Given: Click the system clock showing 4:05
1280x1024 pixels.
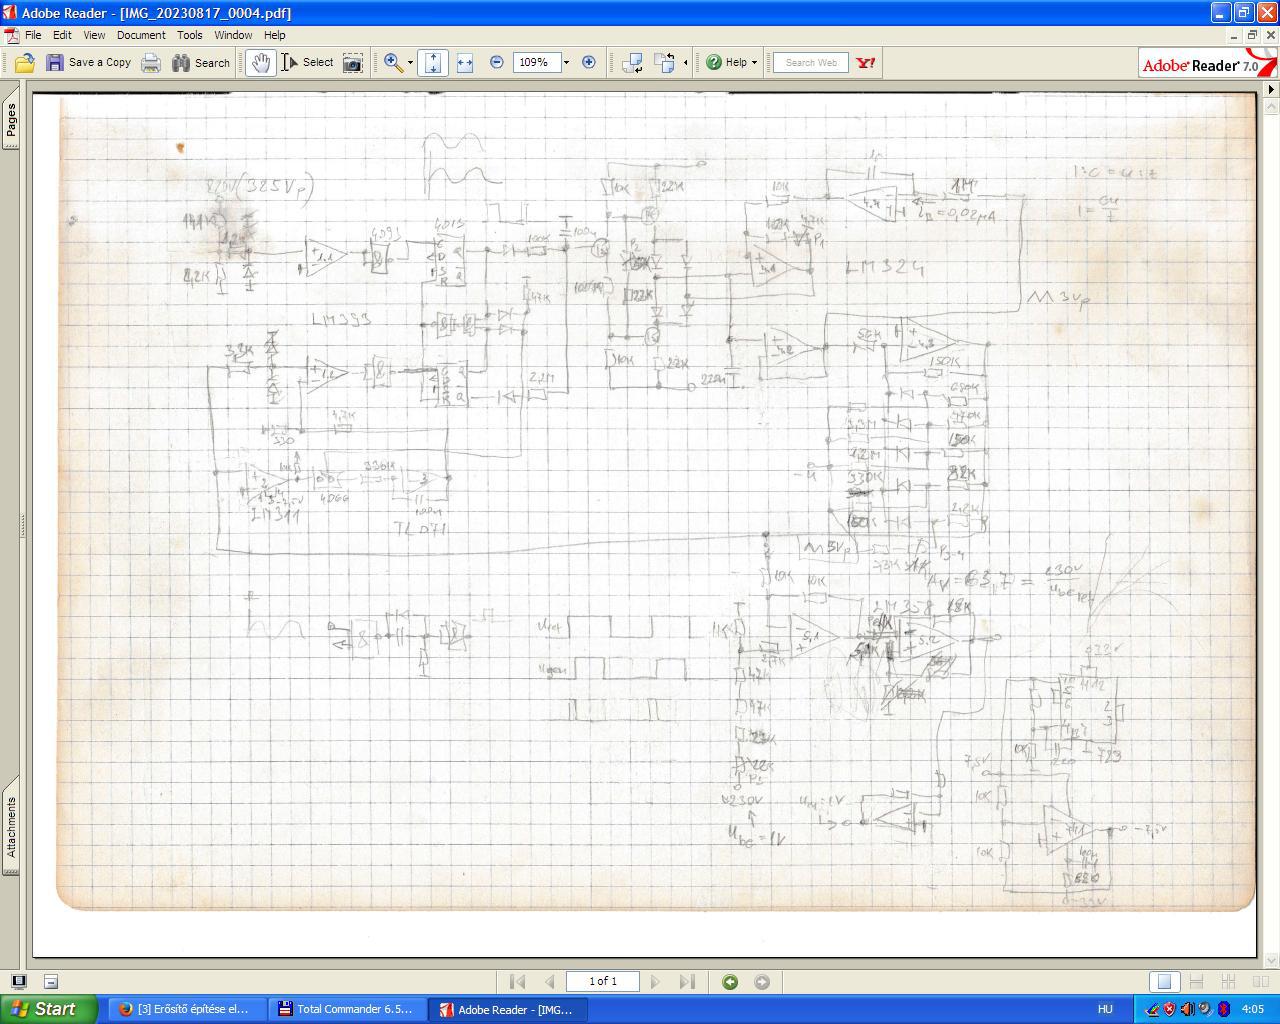Looking at the screenshot, I should coord(1252,1010).
